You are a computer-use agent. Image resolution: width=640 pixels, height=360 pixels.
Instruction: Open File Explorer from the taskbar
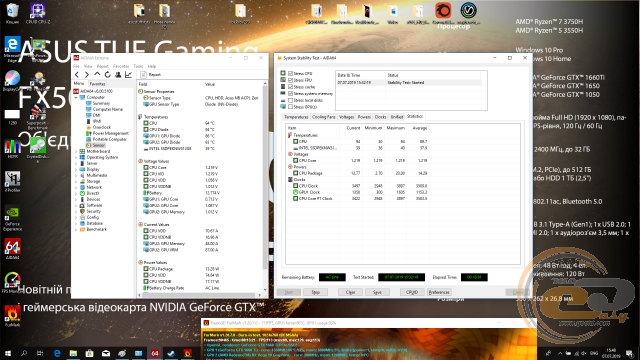pyautogui.click(x=73, y=353)
